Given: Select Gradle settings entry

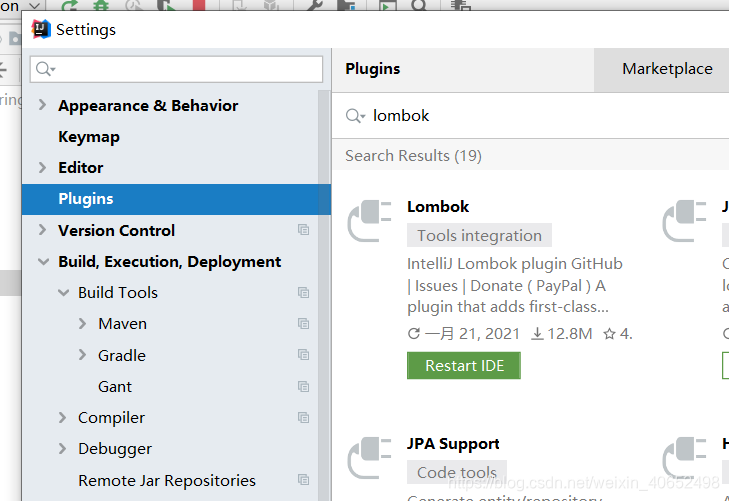Looking at the screenshot, I should tap(122, 355).
